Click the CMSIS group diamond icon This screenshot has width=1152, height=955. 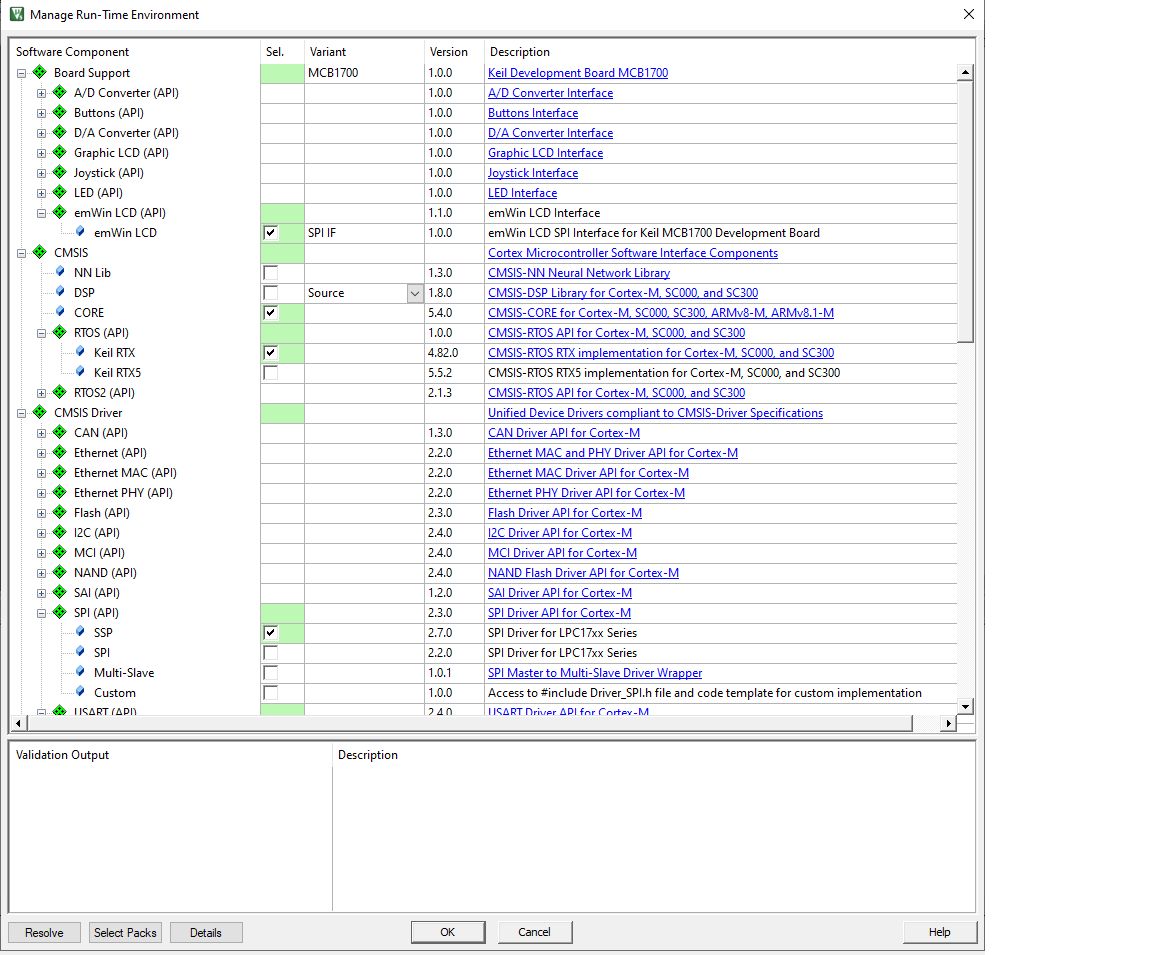[40, 252]
